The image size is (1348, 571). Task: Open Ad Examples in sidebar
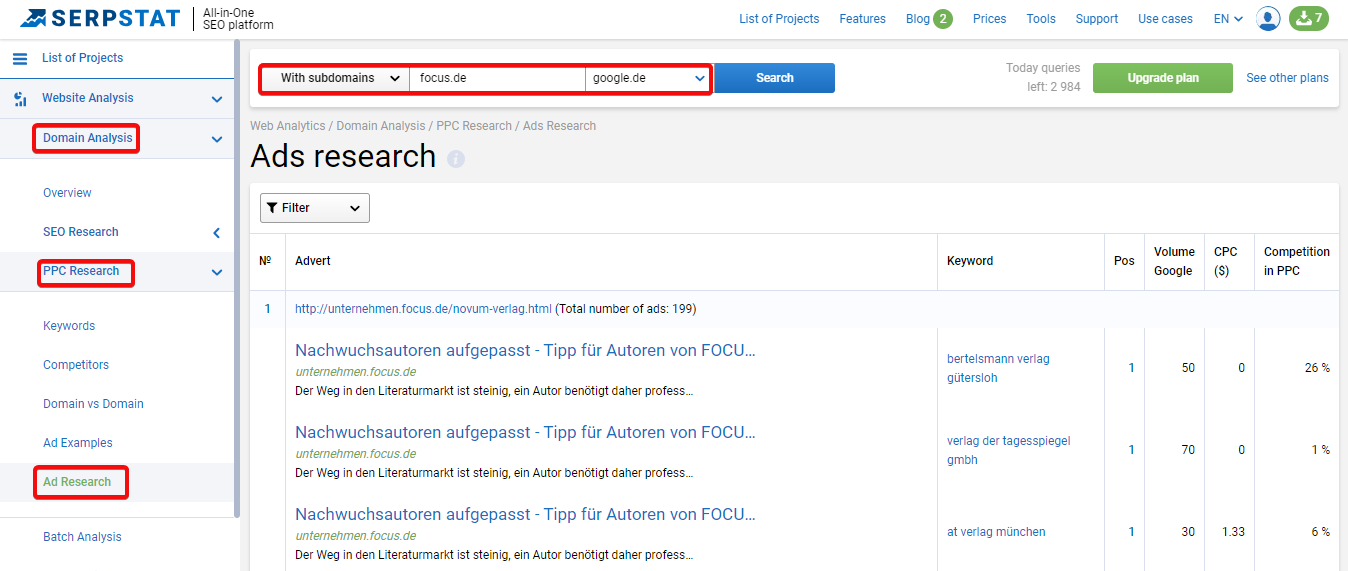[x=78, y=443]
